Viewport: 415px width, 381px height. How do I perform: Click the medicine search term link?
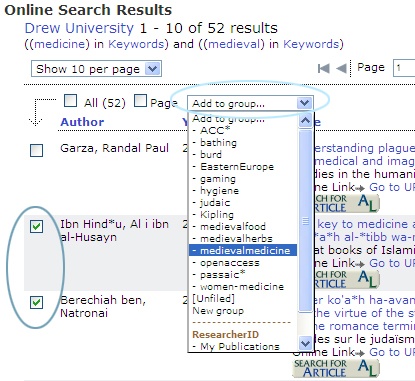coord(60,44)
